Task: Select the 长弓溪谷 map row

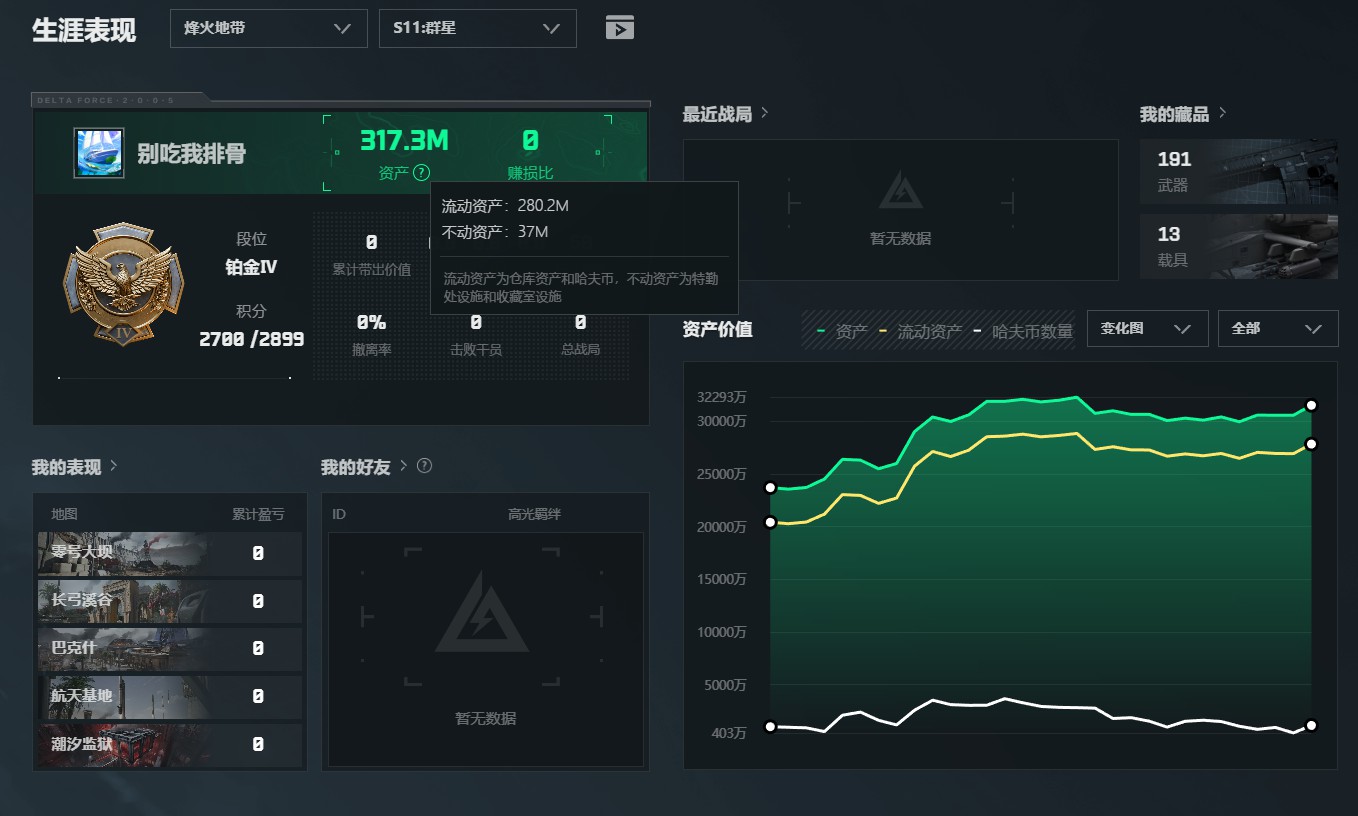Action: tap(169, 601)
